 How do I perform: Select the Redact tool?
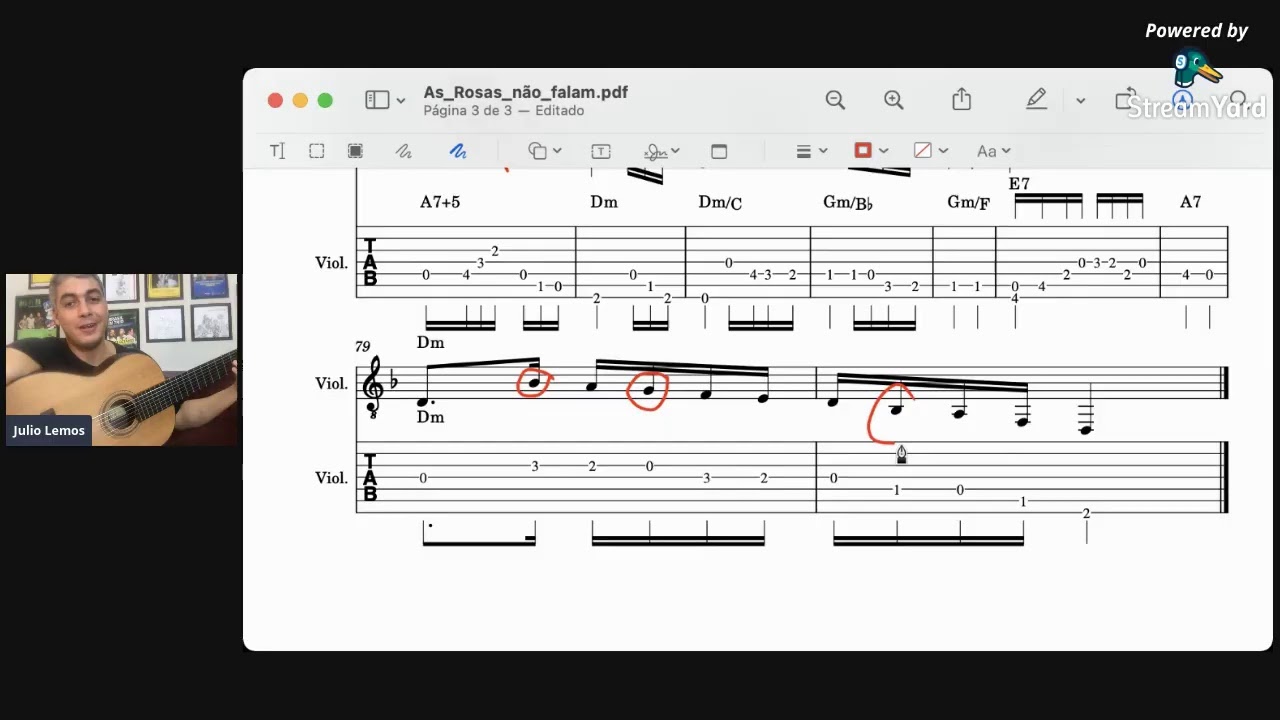(355, 151)
